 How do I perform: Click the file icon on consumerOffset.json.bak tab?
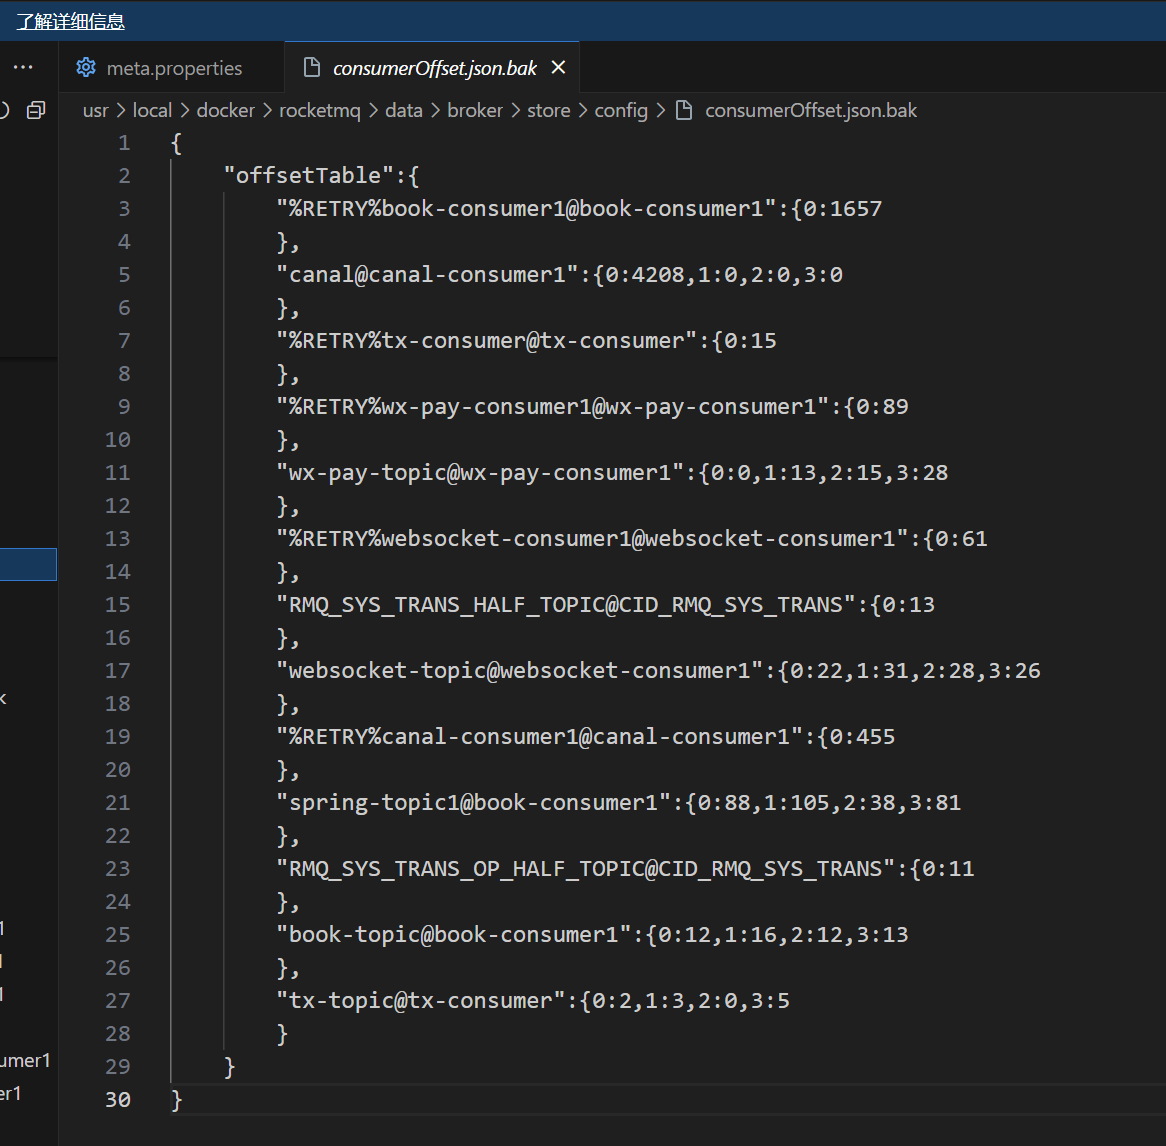coord(312,68)
